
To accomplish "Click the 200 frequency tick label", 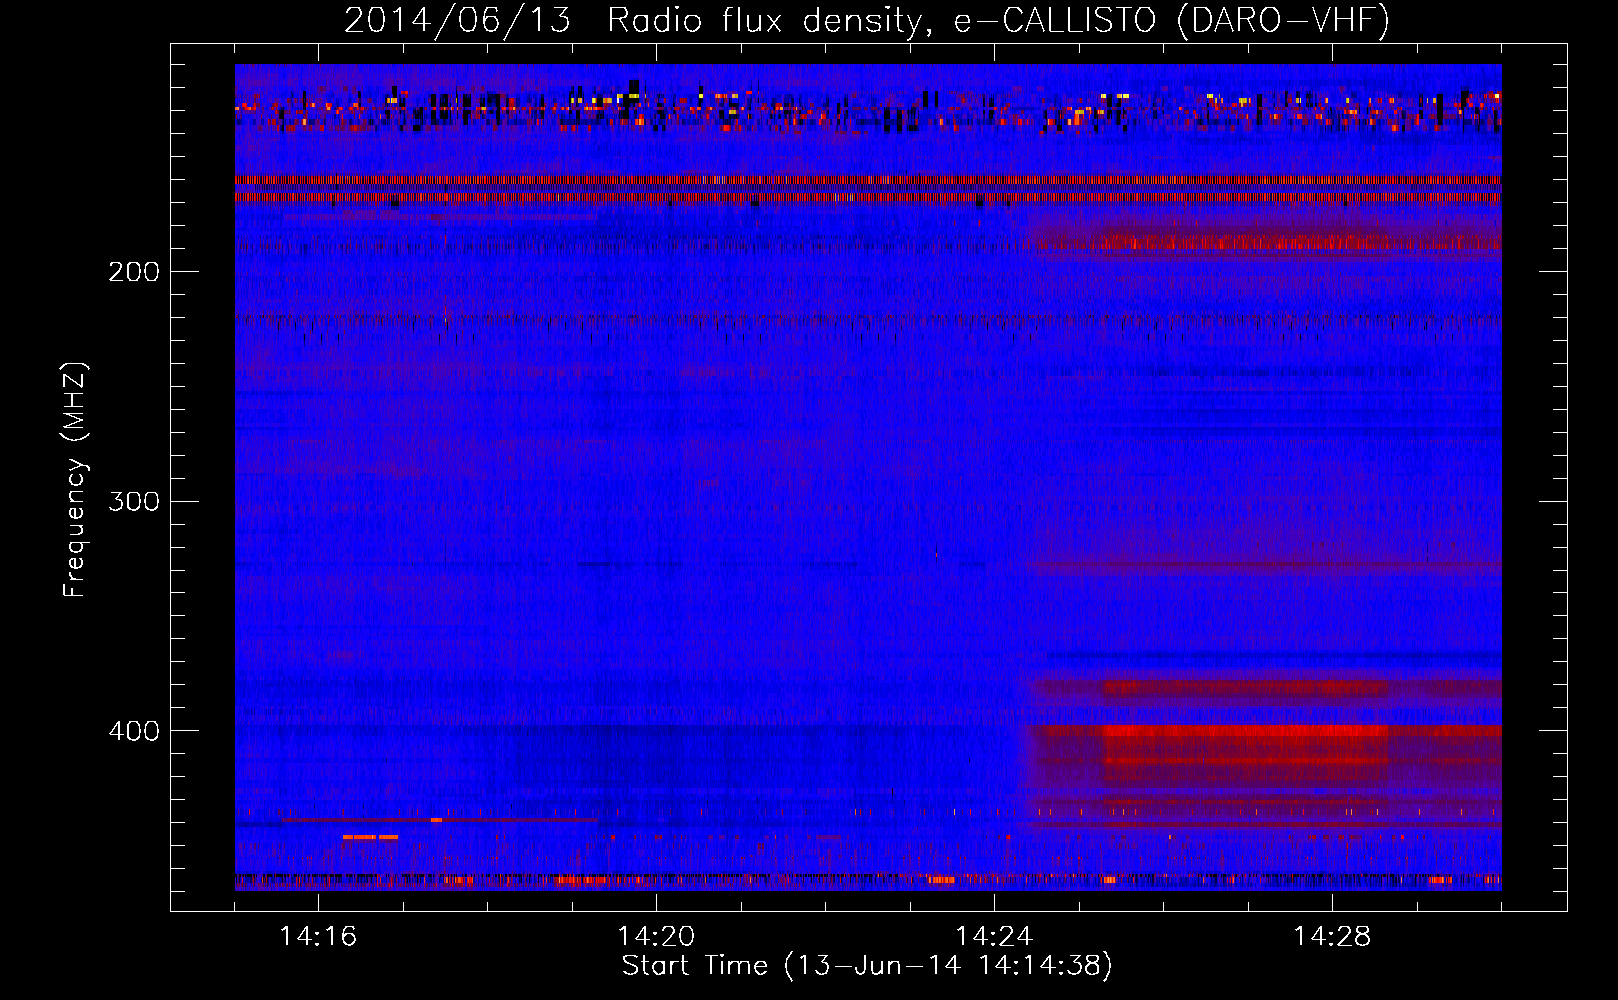I will (x=134, y=272).
